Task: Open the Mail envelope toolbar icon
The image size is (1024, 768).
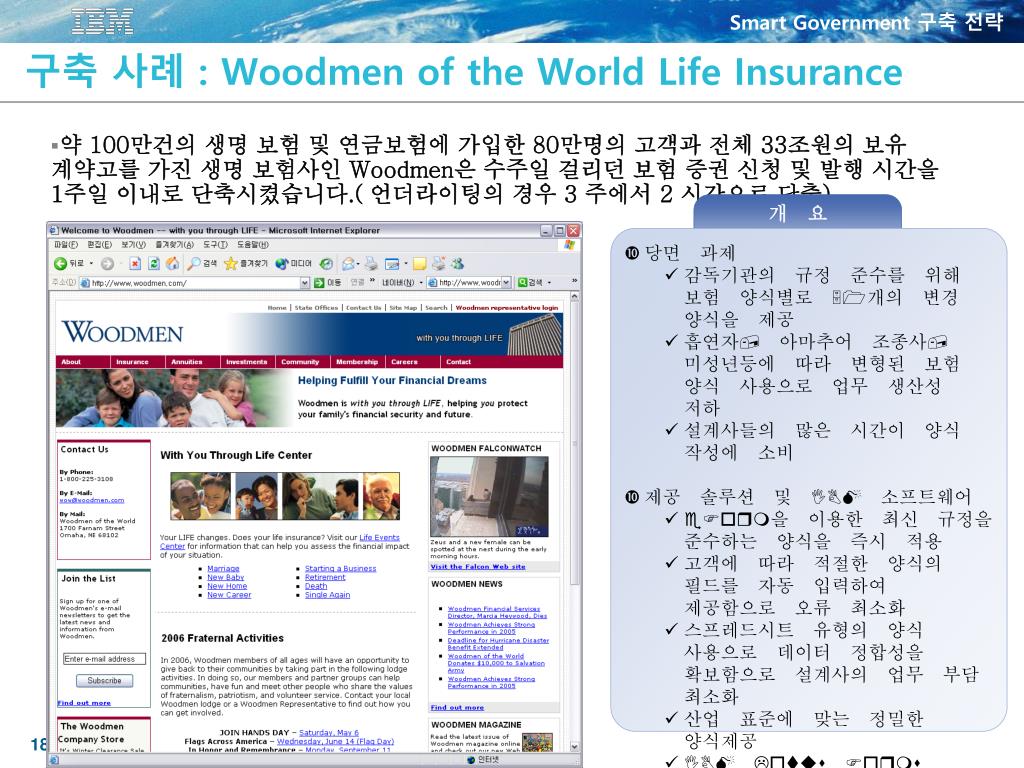Action: [349, 263]
